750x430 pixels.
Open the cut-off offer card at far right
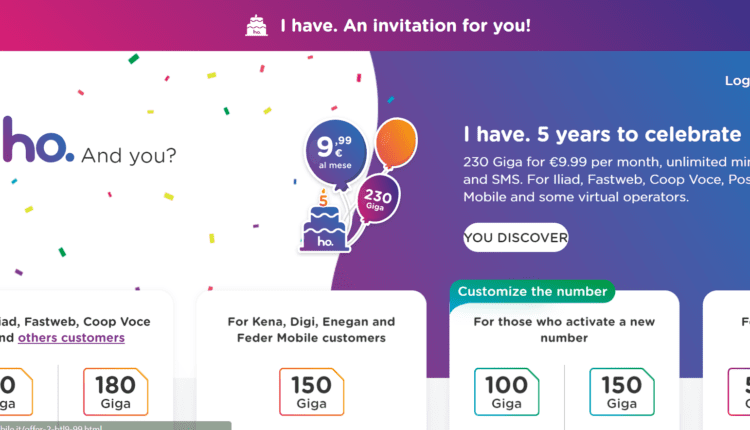point(728,350)
